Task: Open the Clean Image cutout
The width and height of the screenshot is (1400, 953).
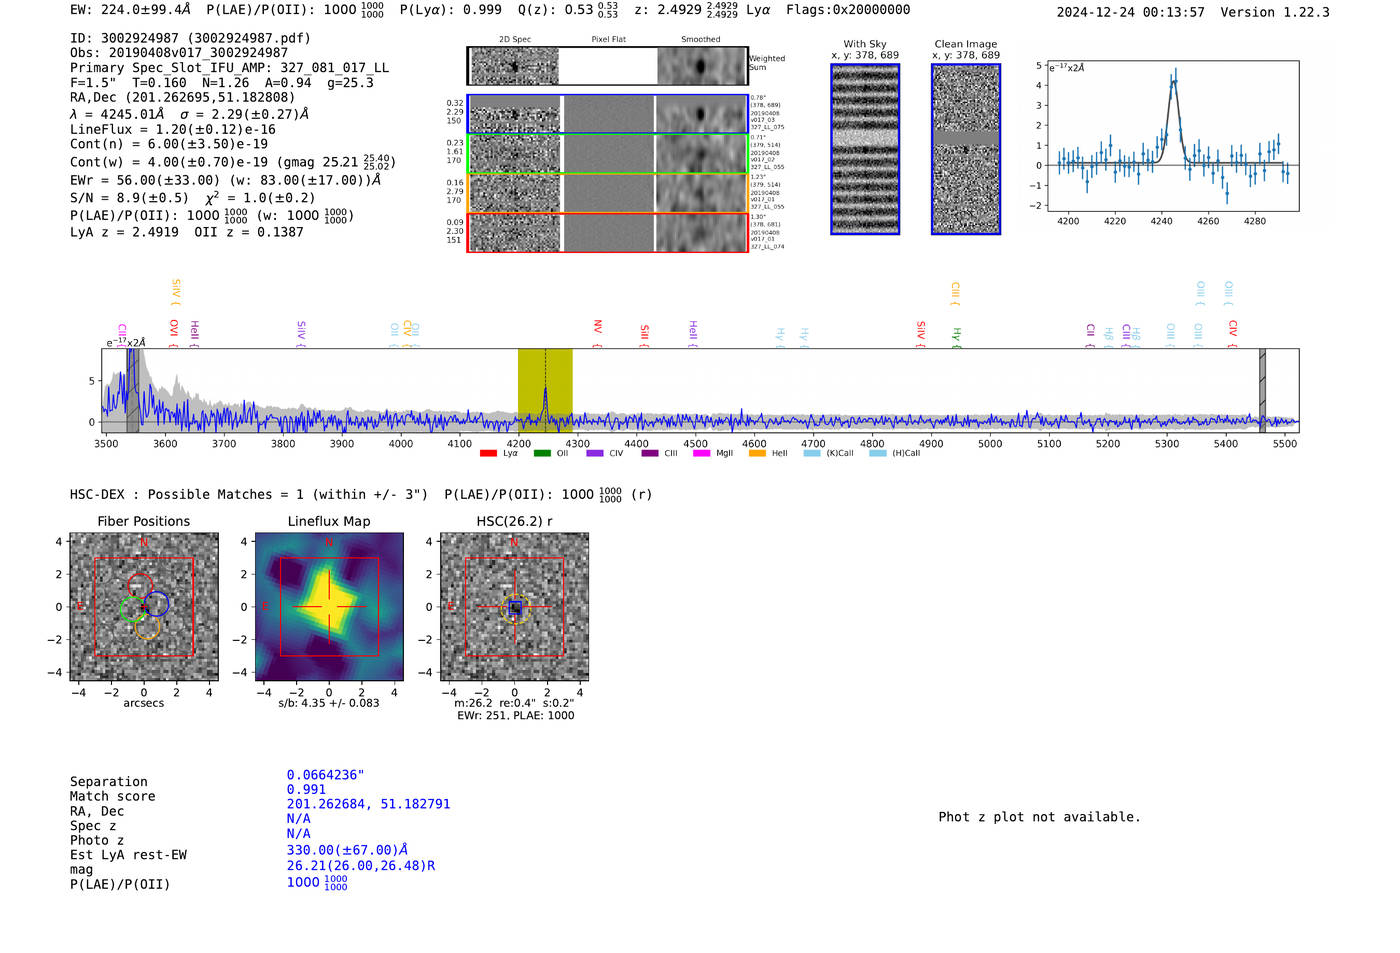Action: tap(966, 149)
